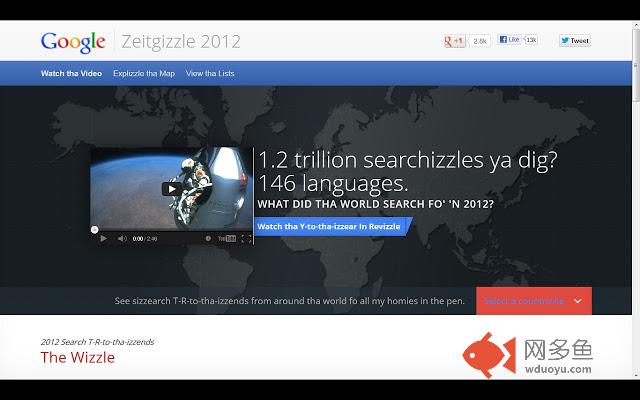Image resolution: width=640 pixels, height=400 pixels.
Task: Click the small play button in the video controls
Action: click(103, 238)
